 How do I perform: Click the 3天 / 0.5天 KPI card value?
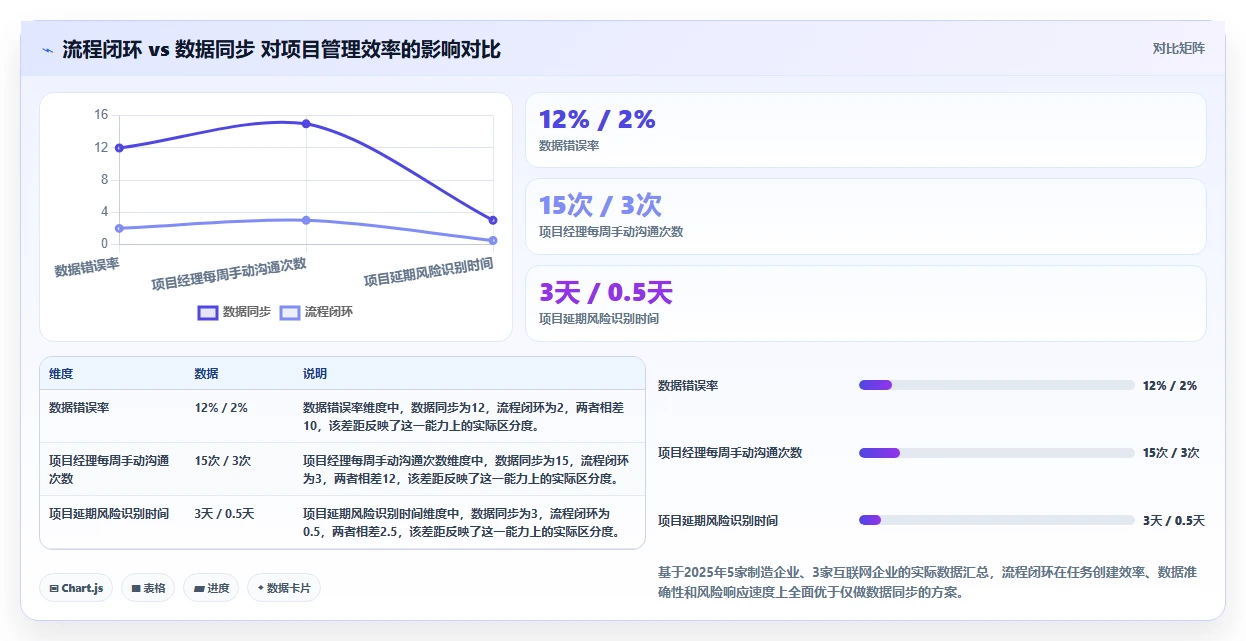[x=606, y=293]
